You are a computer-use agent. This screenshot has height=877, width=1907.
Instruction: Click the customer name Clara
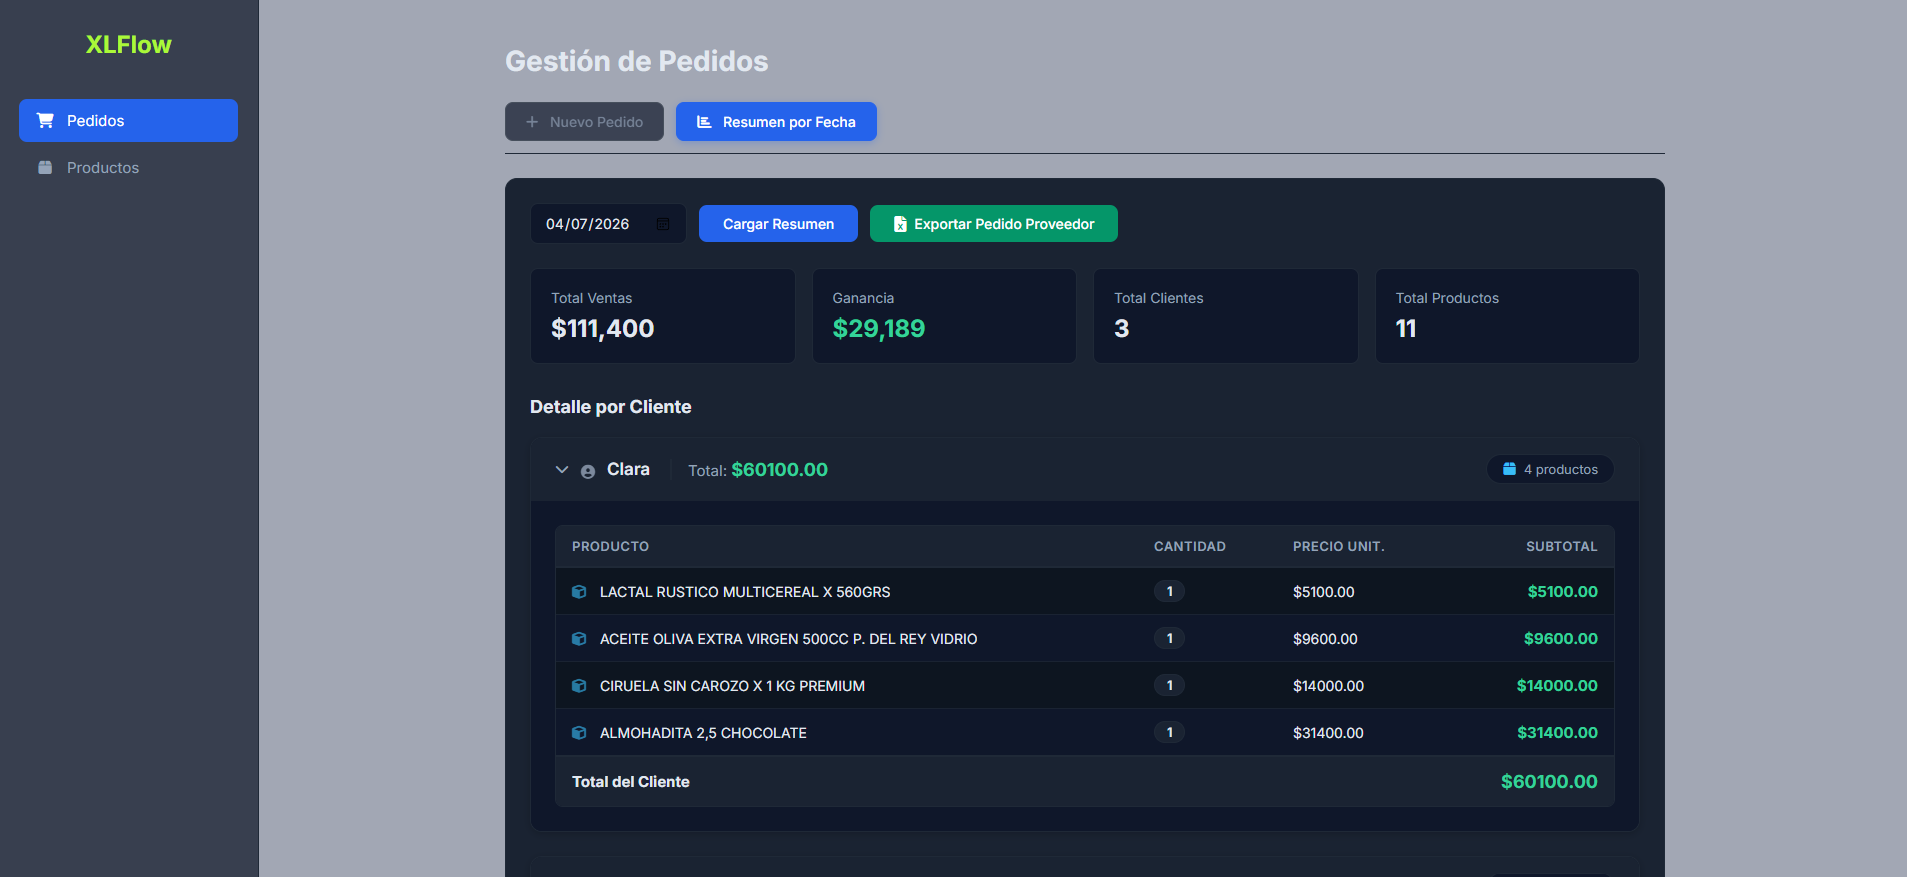(x=628, y=470)
